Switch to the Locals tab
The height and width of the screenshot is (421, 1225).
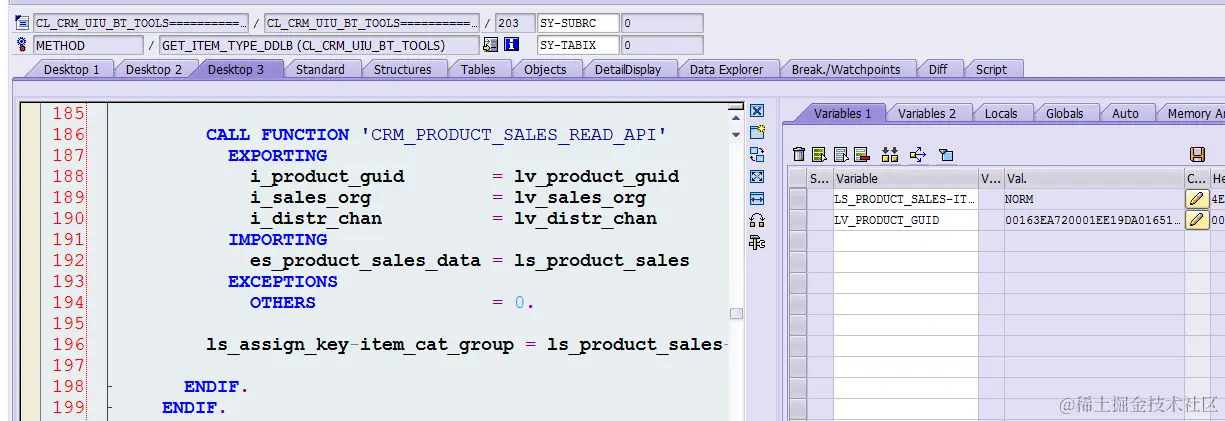click(x=1001, y=113)
